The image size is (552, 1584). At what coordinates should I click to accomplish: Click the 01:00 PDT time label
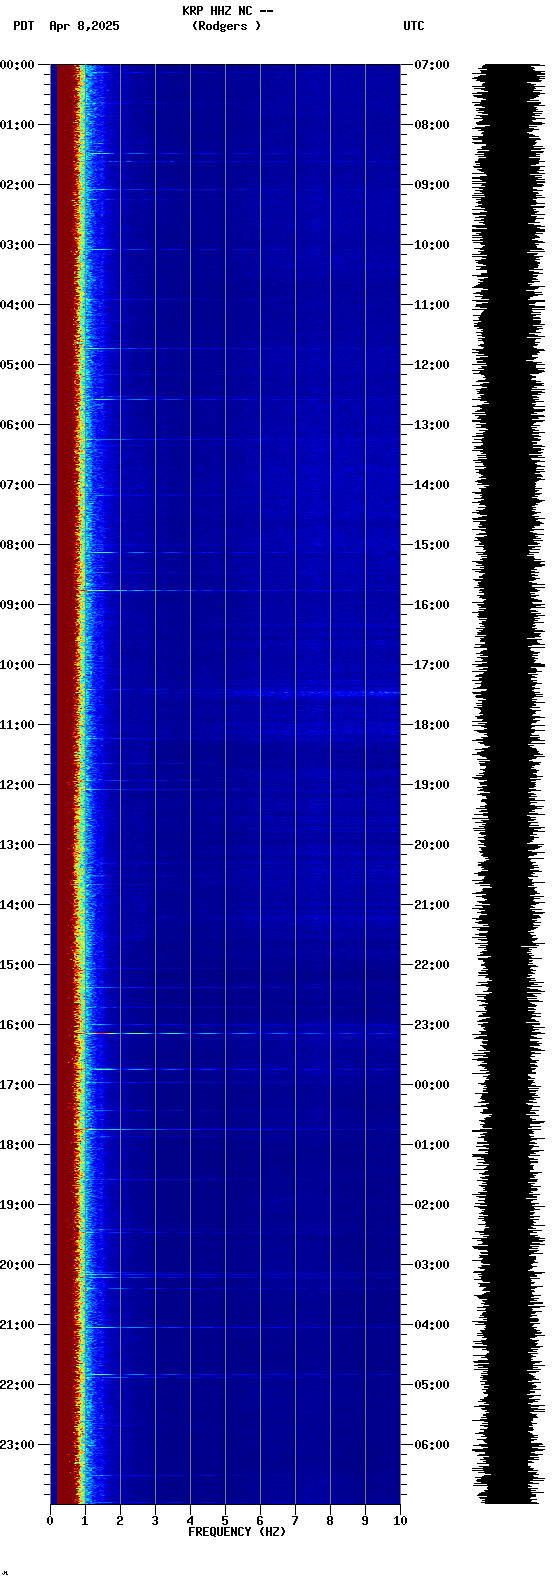(18, 125)
